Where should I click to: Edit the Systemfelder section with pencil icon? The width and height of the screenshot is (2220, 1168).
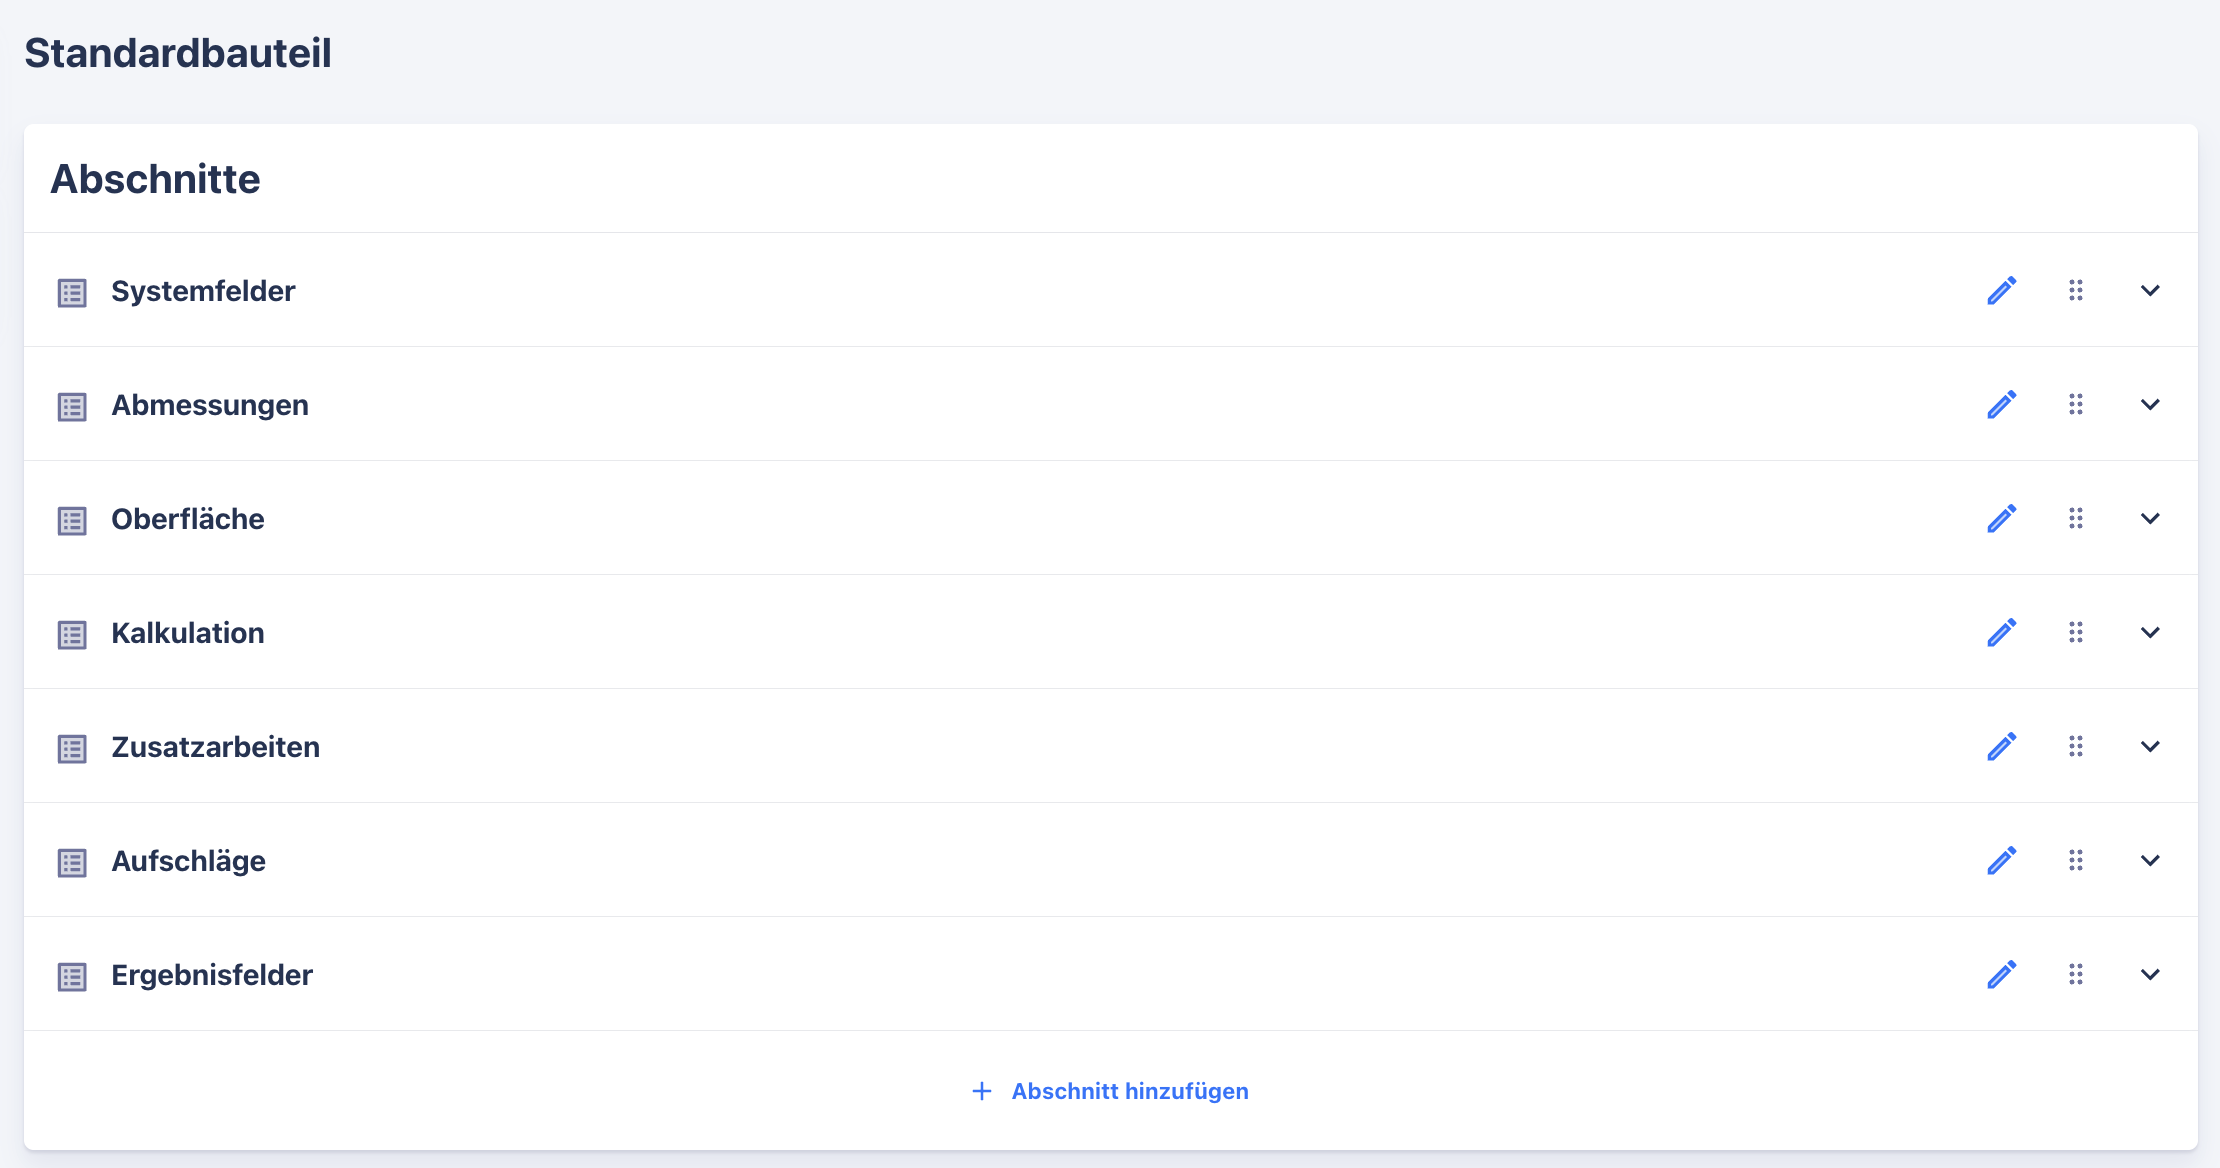click(2001, 291)
